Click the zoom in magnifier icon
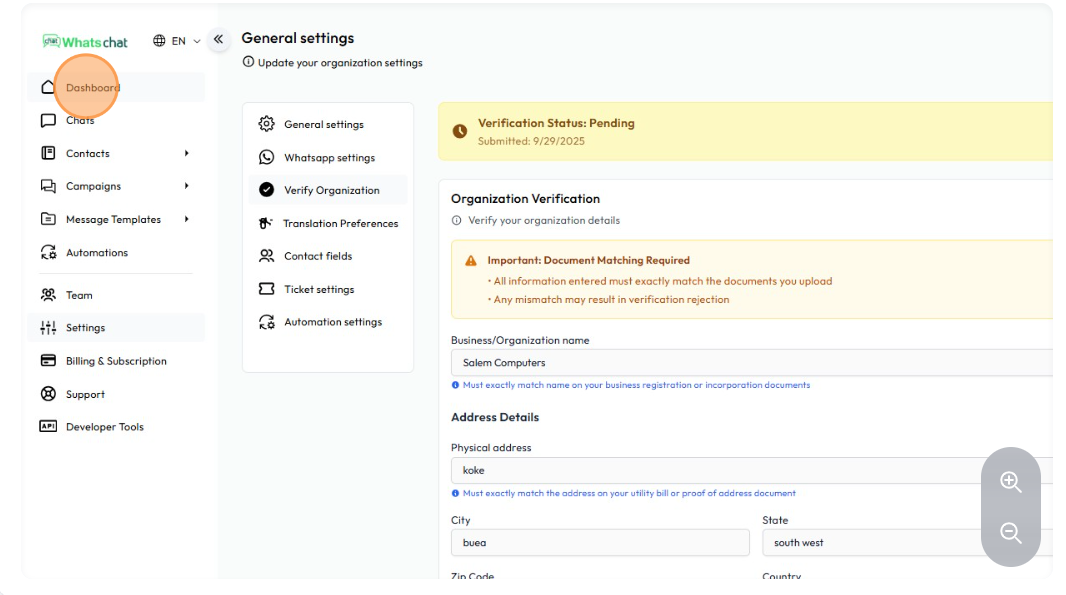Screen dimensions: 1066x595 pyautogui.click(x=1010, y=482)
